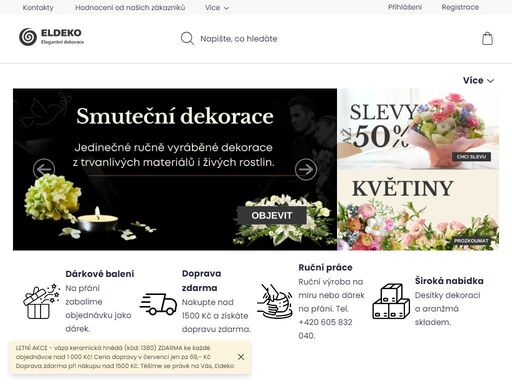This screenshot has width=512, height=384.
Task: Go to previous banner slide arrow
Action: click(44, 169)
